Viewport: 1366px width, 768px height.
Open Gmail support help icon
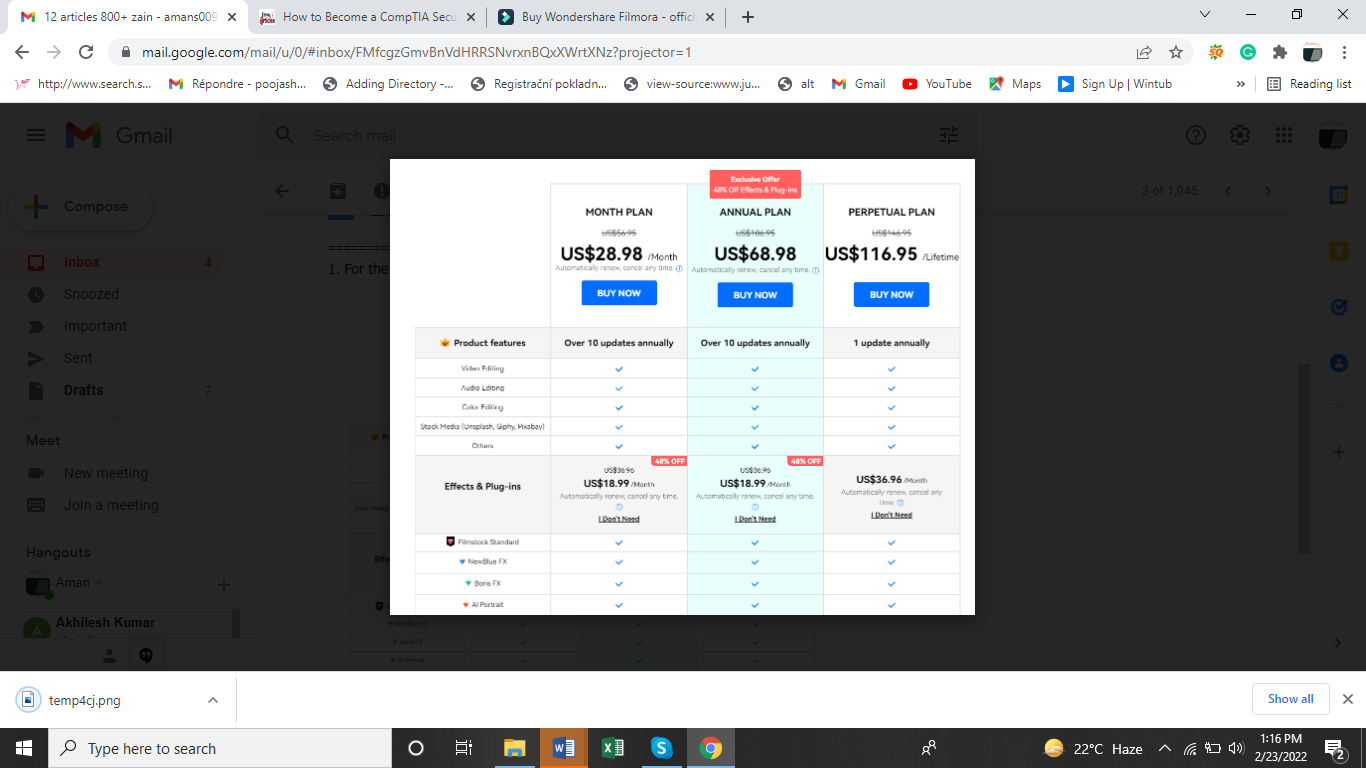click(1196, 135)
